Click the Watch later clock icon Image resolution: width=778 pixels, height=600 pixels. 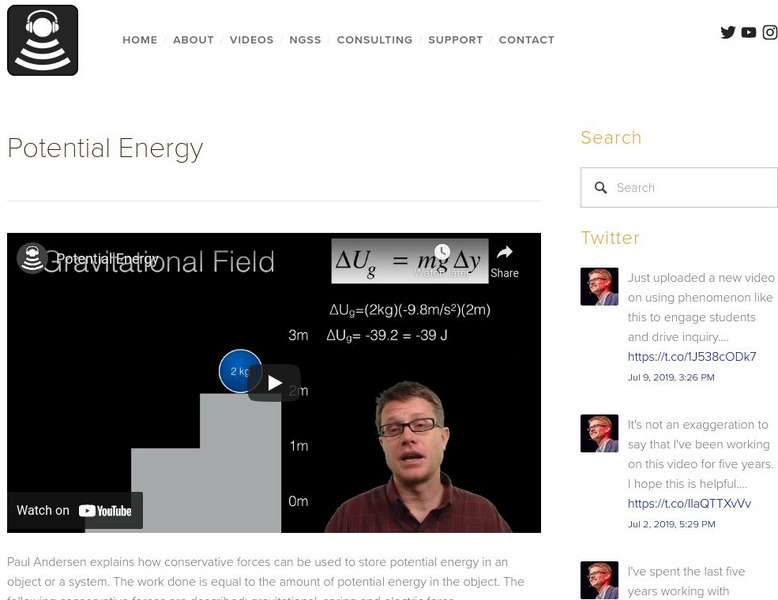(x=442, y=253)
